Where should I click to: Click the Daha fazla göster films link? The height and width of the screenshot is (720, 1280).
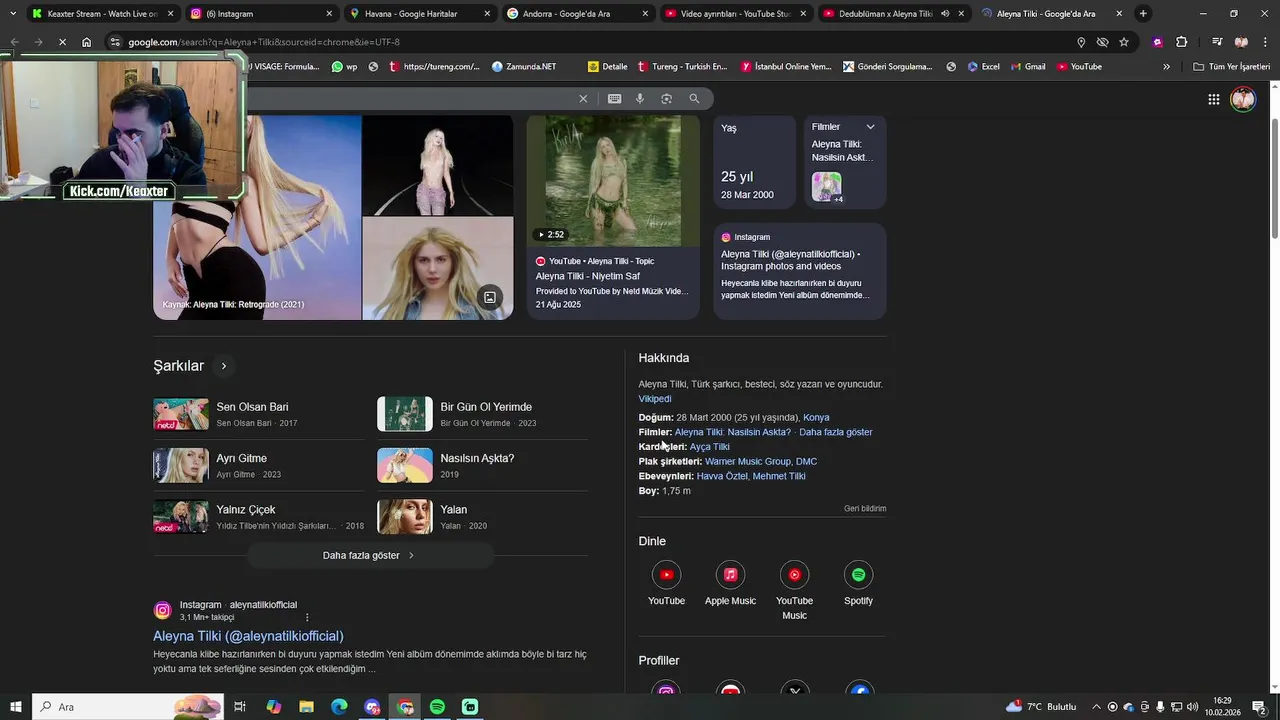[x=836, y=432]
